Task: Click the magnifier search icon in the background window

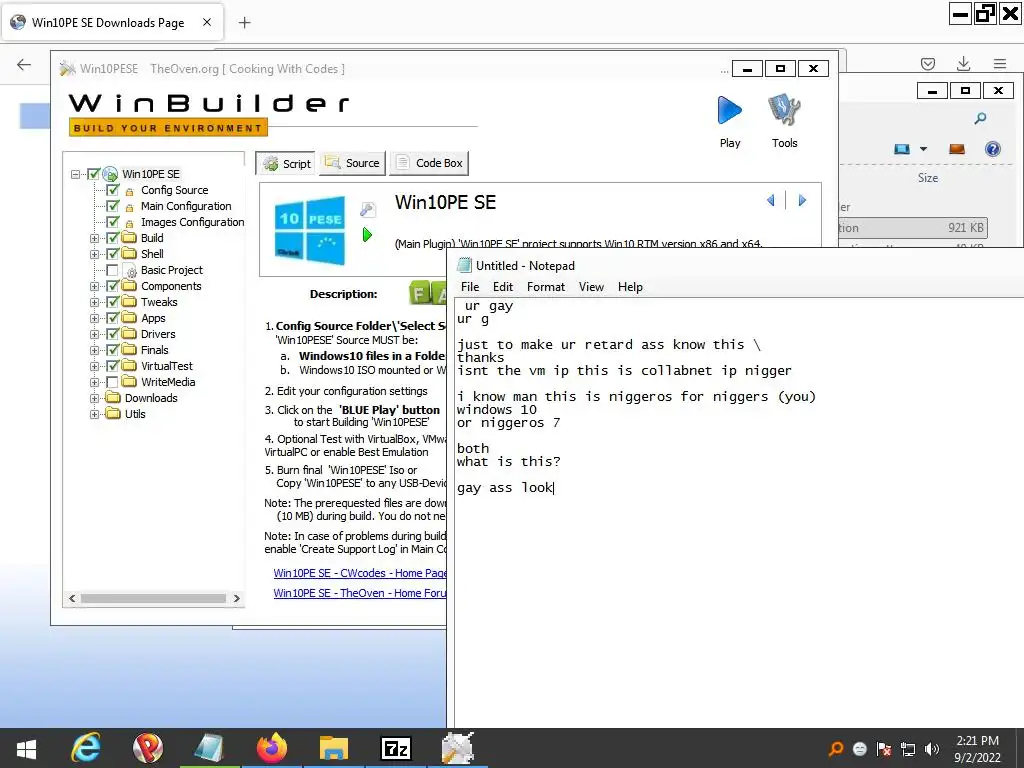Action: tap(980, 118)
